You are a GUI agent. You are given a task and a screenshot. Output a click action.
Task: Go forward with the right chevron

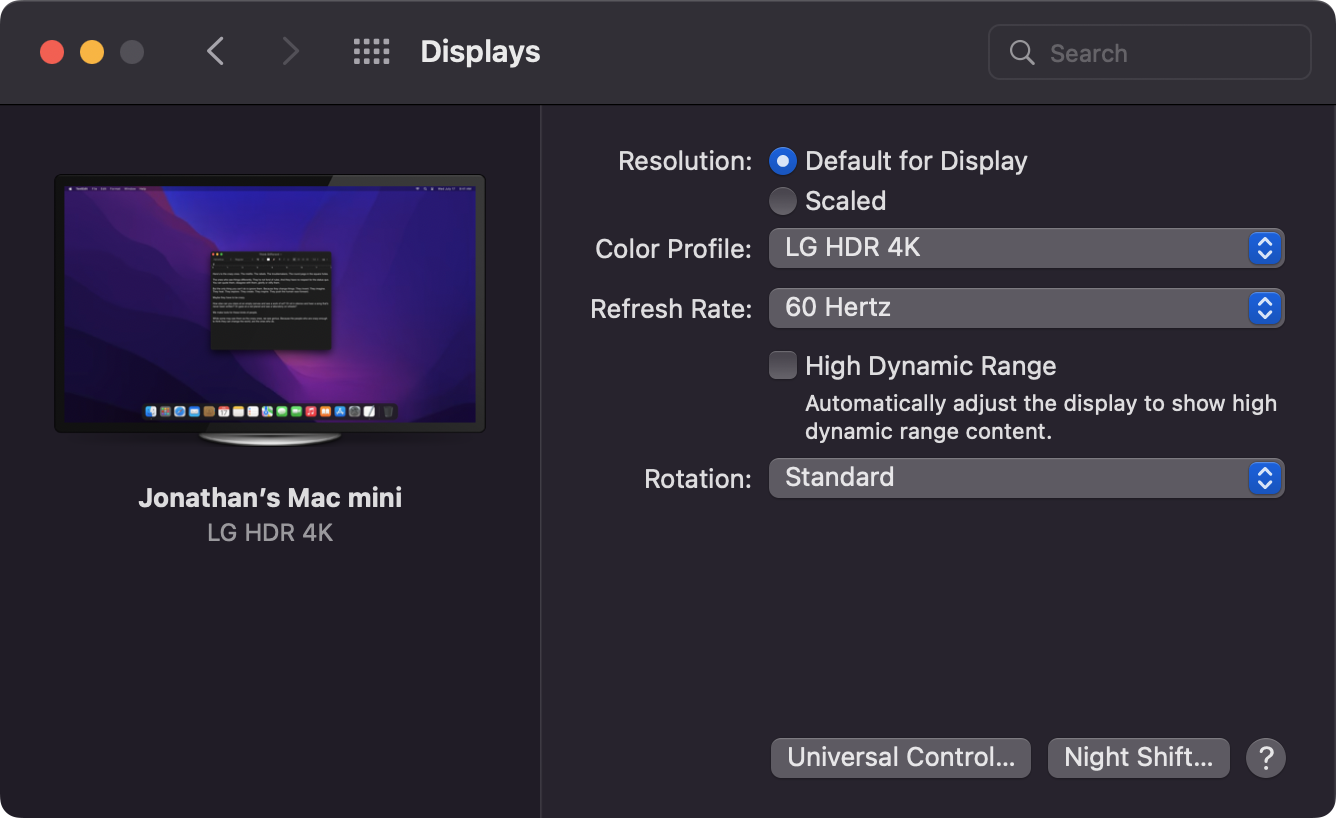pyautogui.click(x=290, y=52)
